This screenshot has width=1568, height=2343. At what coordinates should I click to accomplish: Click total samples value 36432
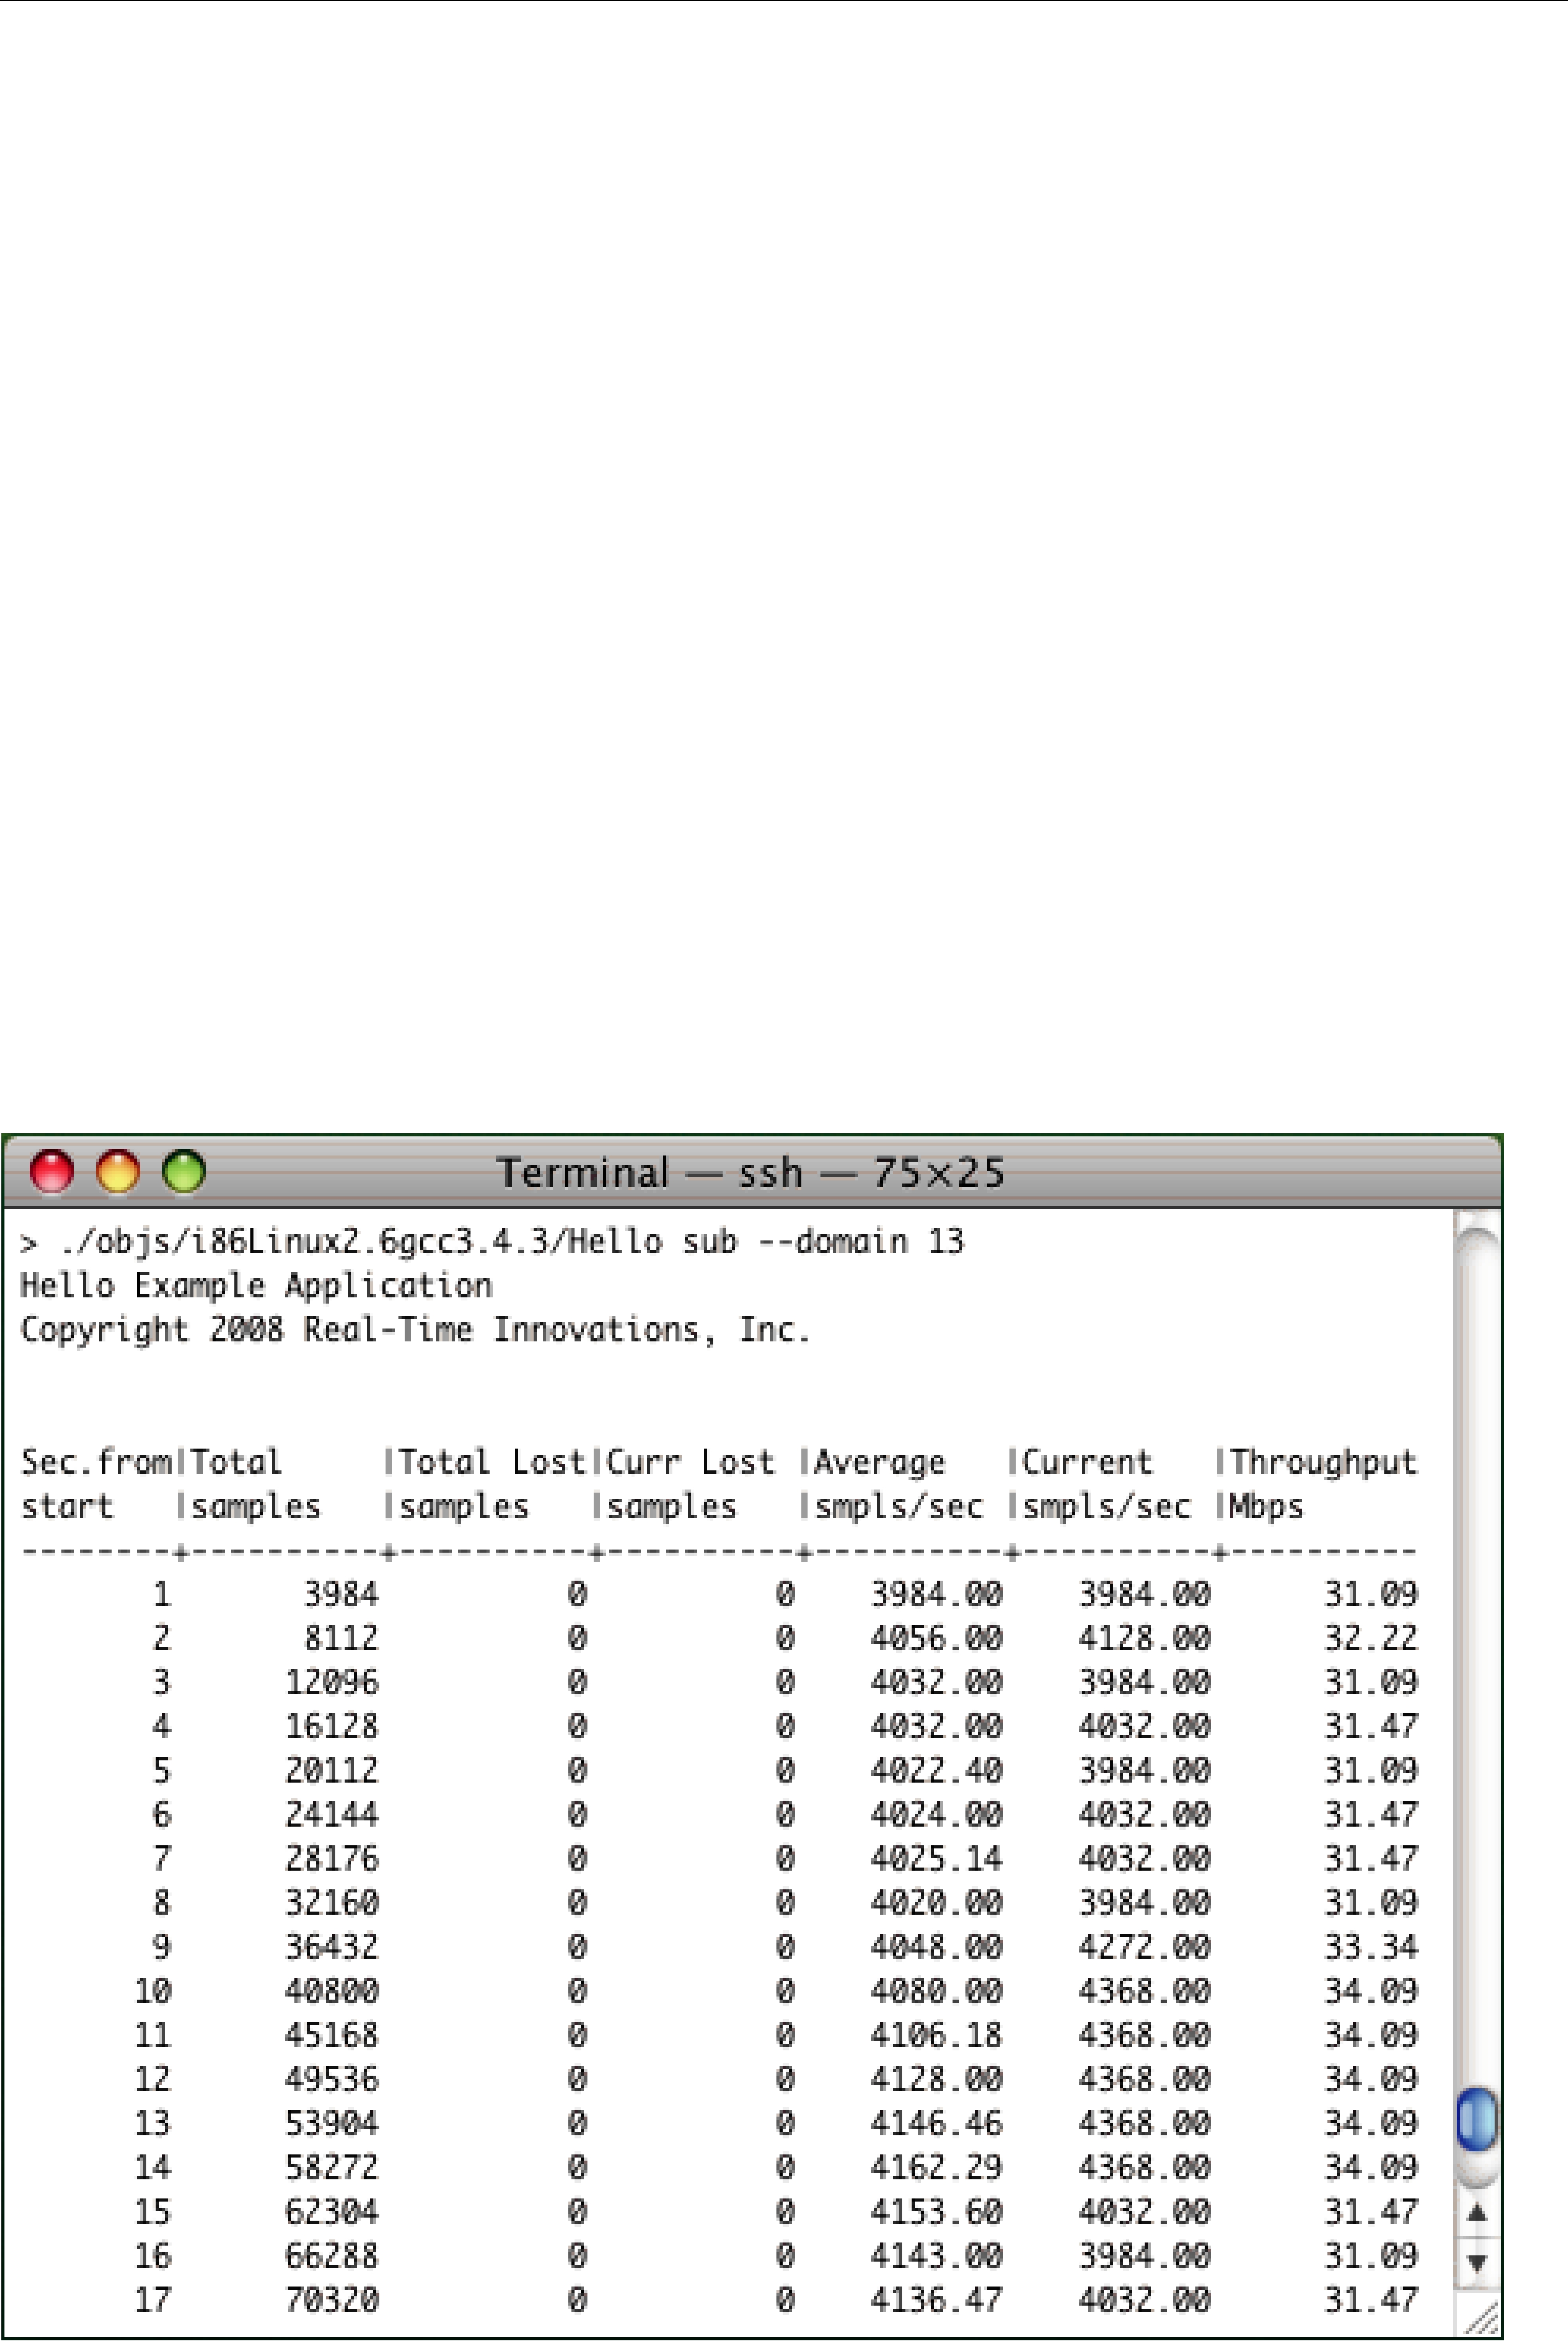(x=332, y=1947)
